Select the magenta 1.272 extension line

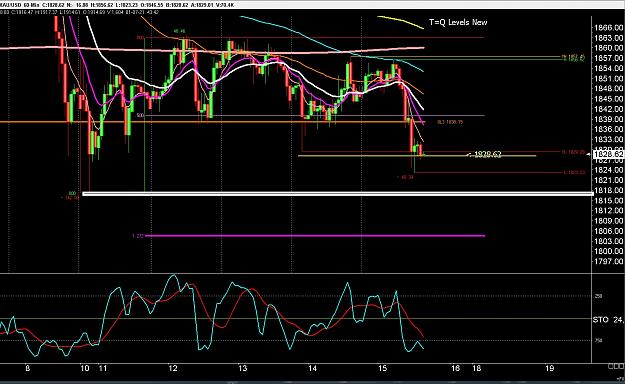pos(315,236)
